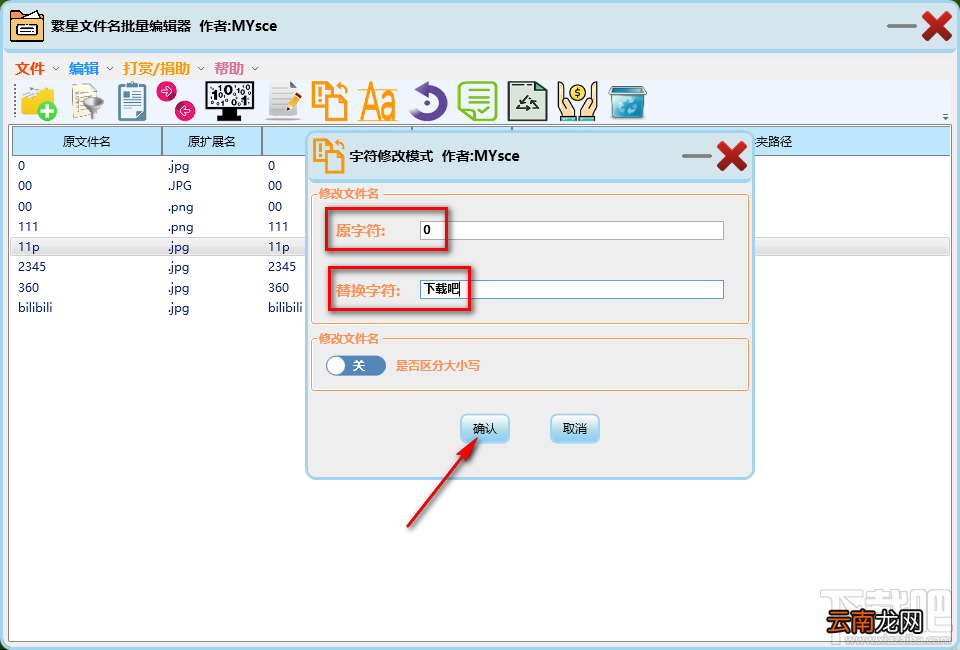Click the uppercase .JPG extension cell

(179, 185)
